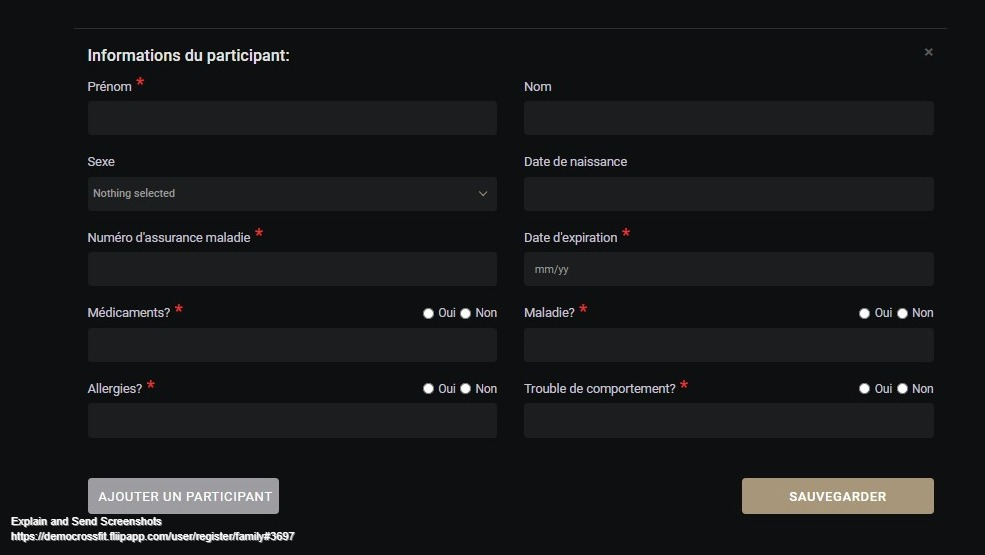Click the Trouble de comportement text box

tap(728, 421)
